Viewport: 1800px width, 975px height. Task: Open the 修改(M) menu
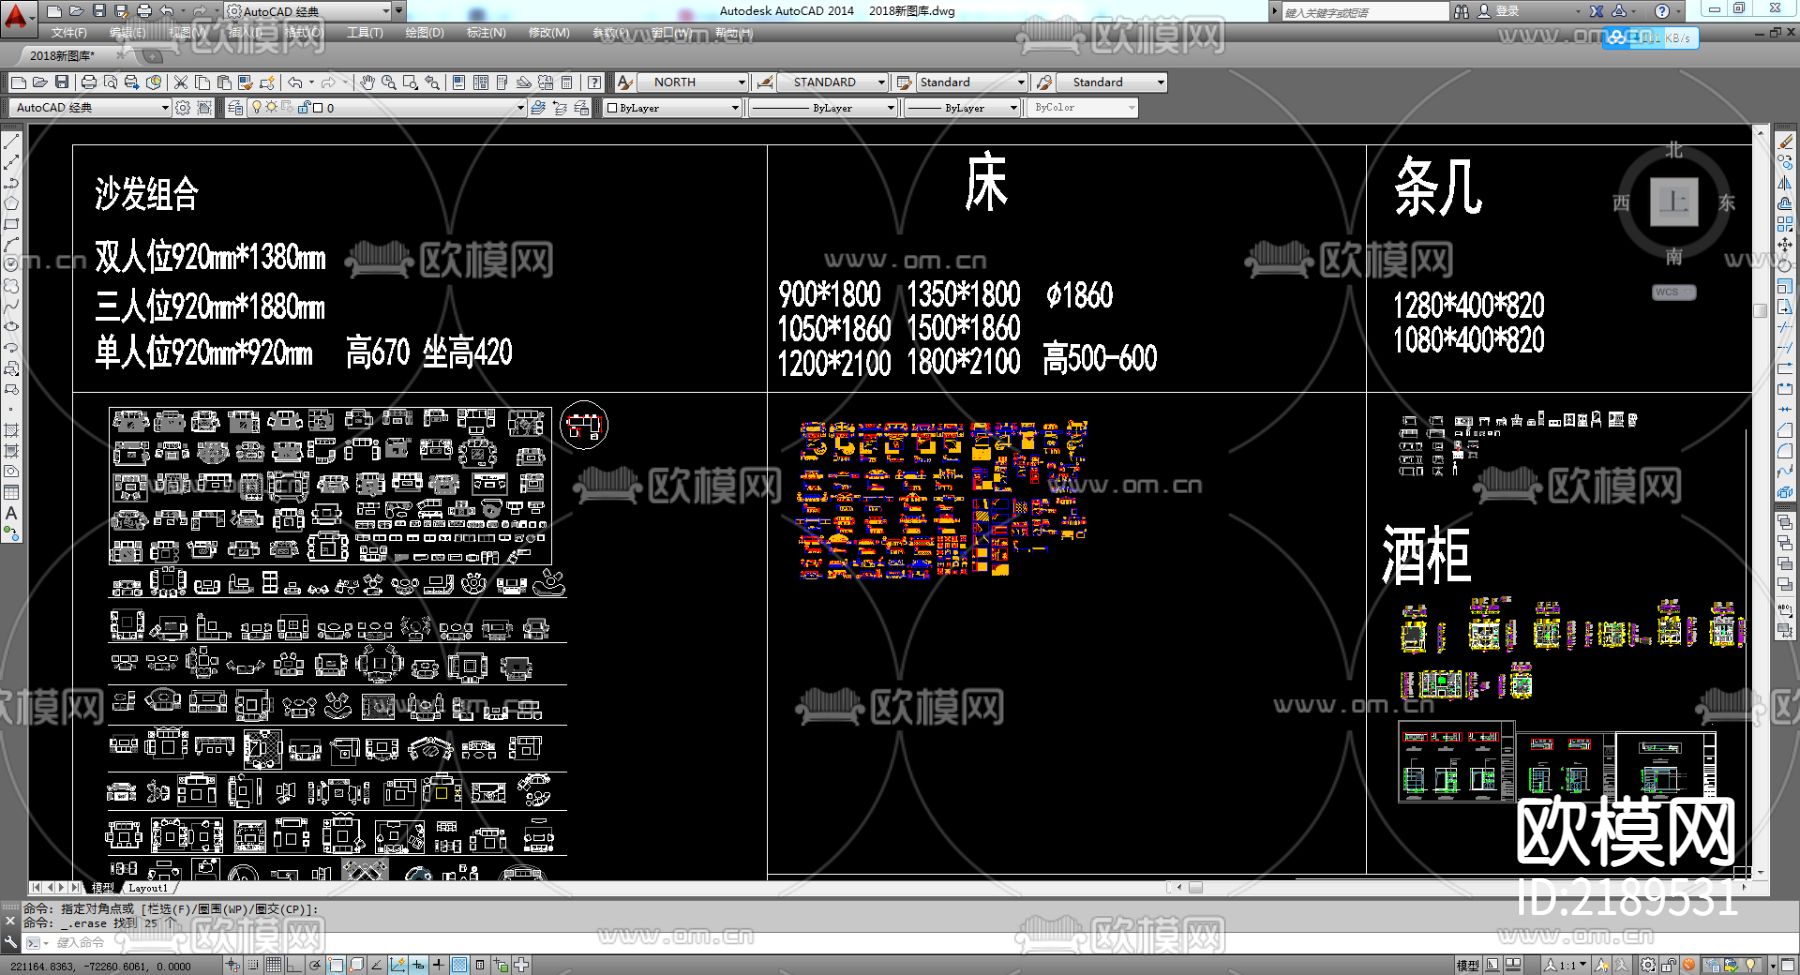549,33
